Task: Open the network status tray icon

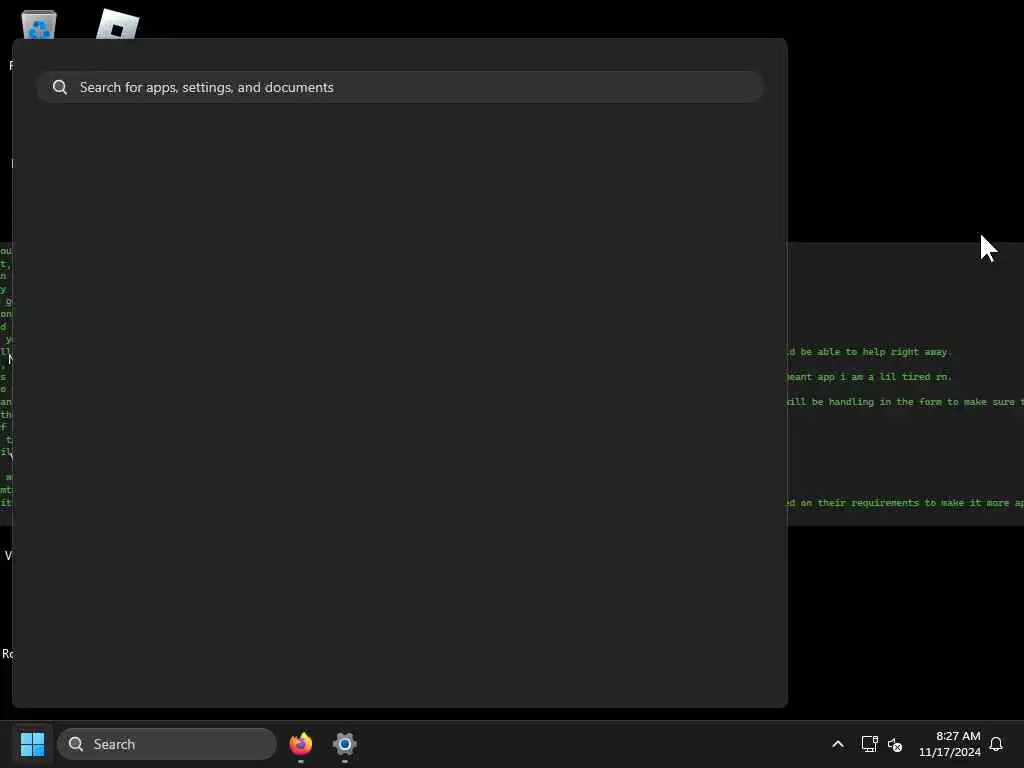Action: (x=869, y=744)
